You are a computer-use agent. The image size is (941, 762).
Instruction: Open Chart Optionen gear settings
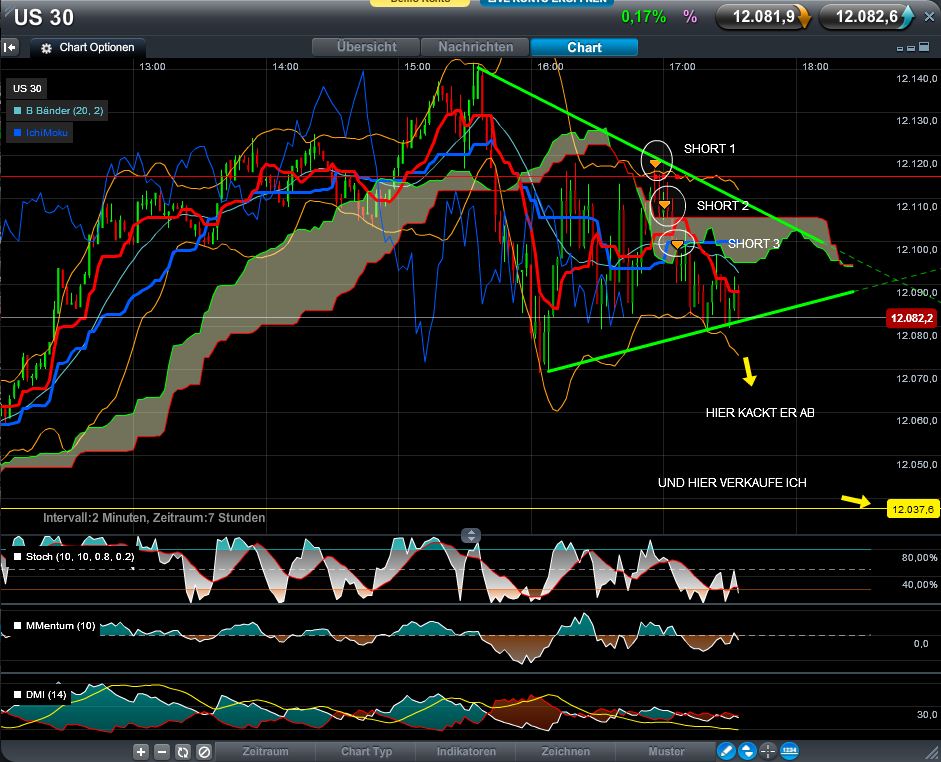pyautogui.click(x=88, y=47)
